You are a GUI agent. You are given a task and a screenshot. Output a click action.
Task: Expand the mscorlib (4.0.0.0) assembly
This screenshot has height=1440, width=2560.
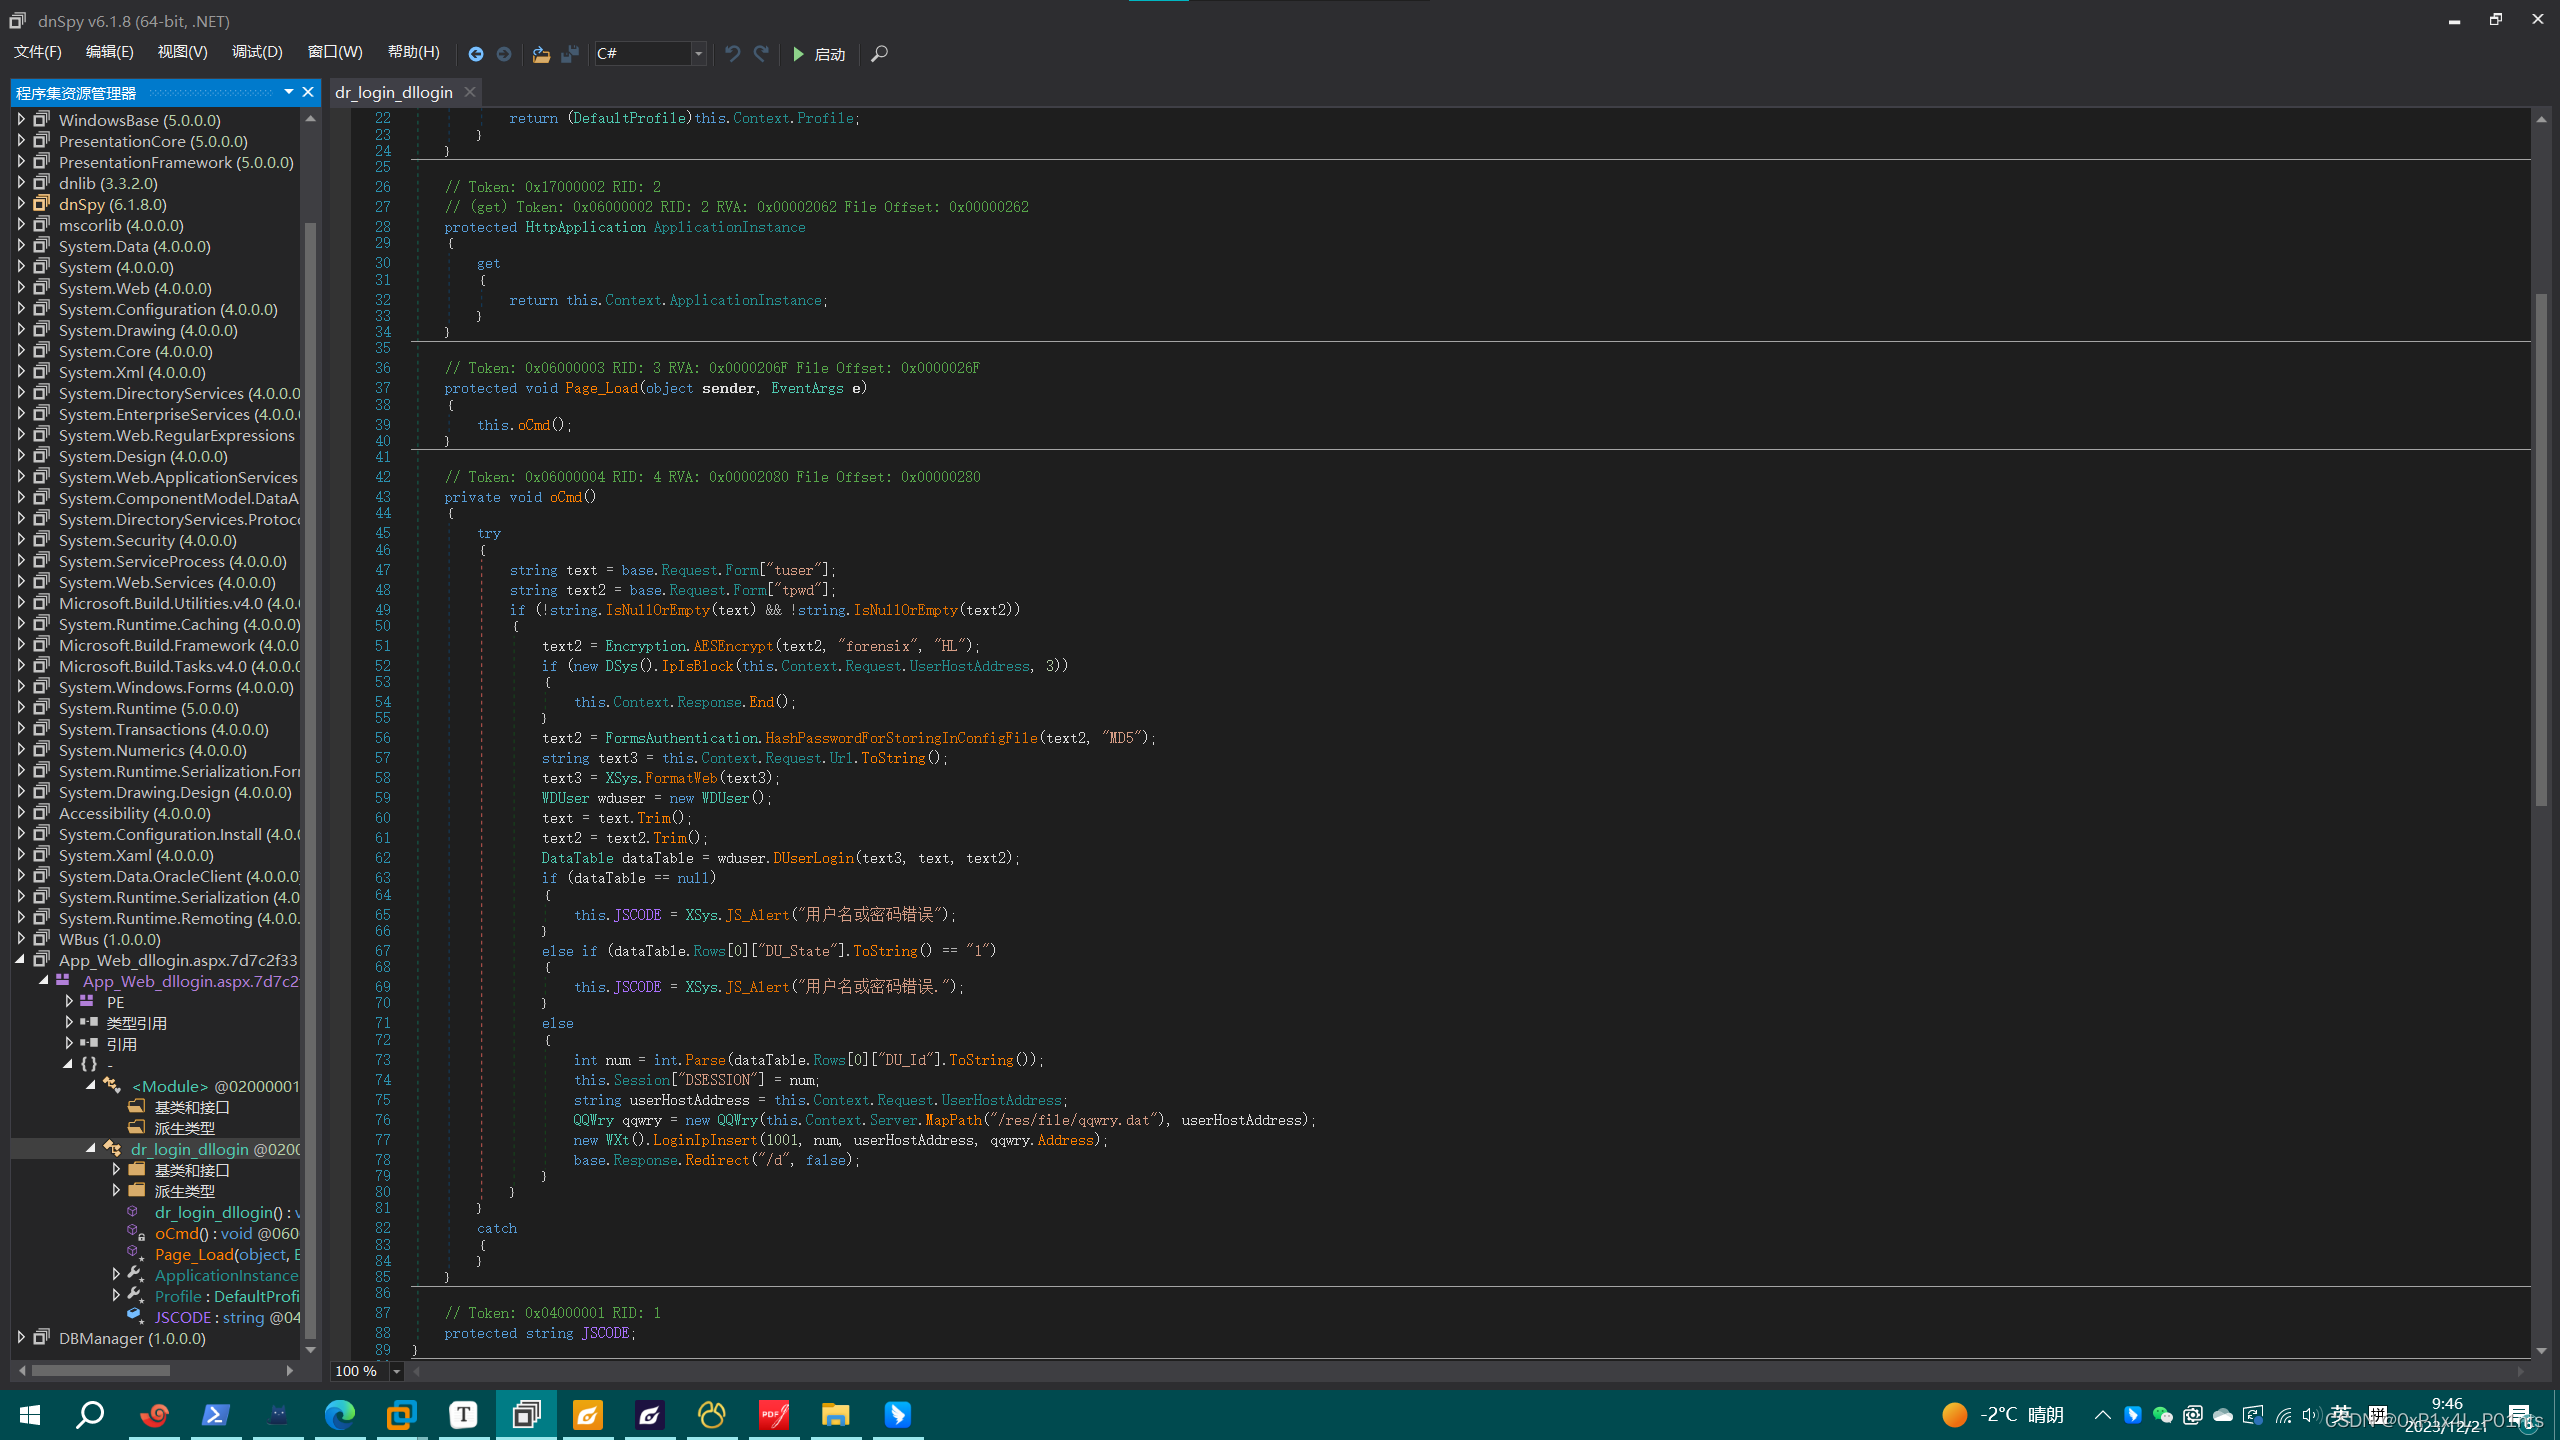coord(21,225)
